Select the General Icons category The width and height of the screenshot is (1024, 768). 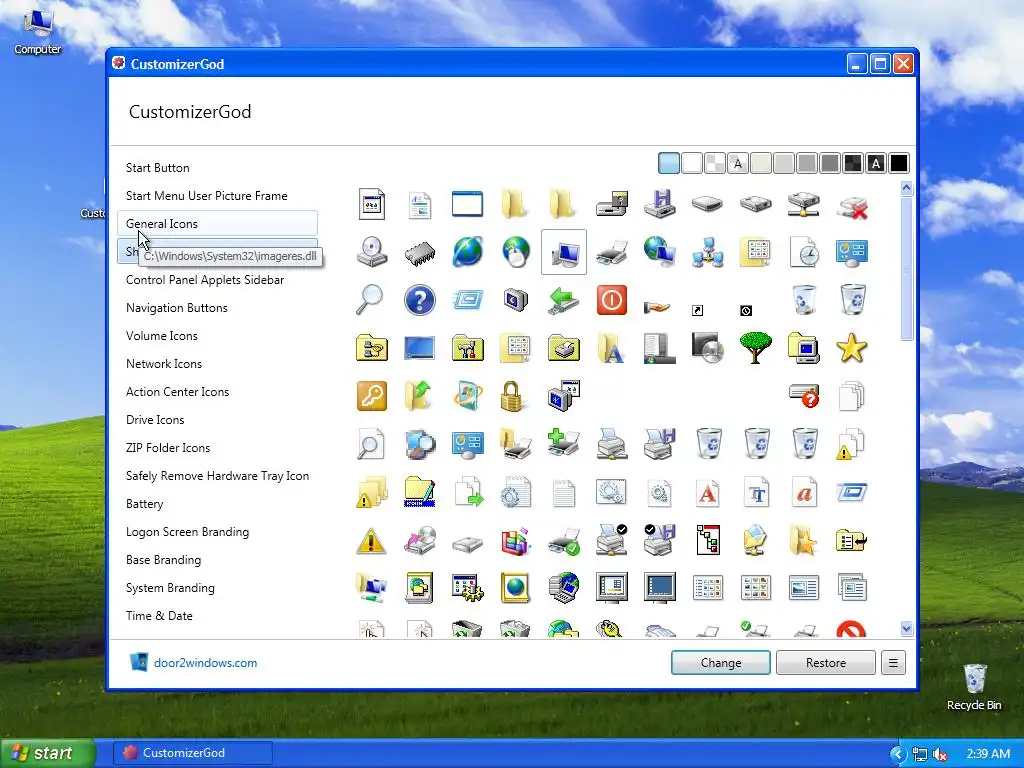point(217,223)
